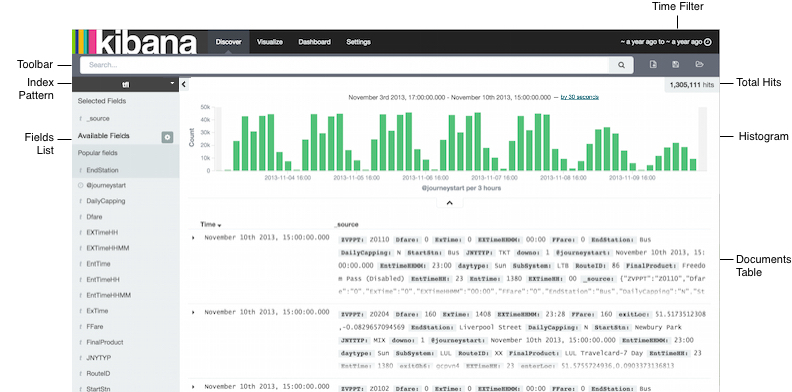Click the Kibana logo
This screenshot has height=392, width=792.
pos(135,42)
